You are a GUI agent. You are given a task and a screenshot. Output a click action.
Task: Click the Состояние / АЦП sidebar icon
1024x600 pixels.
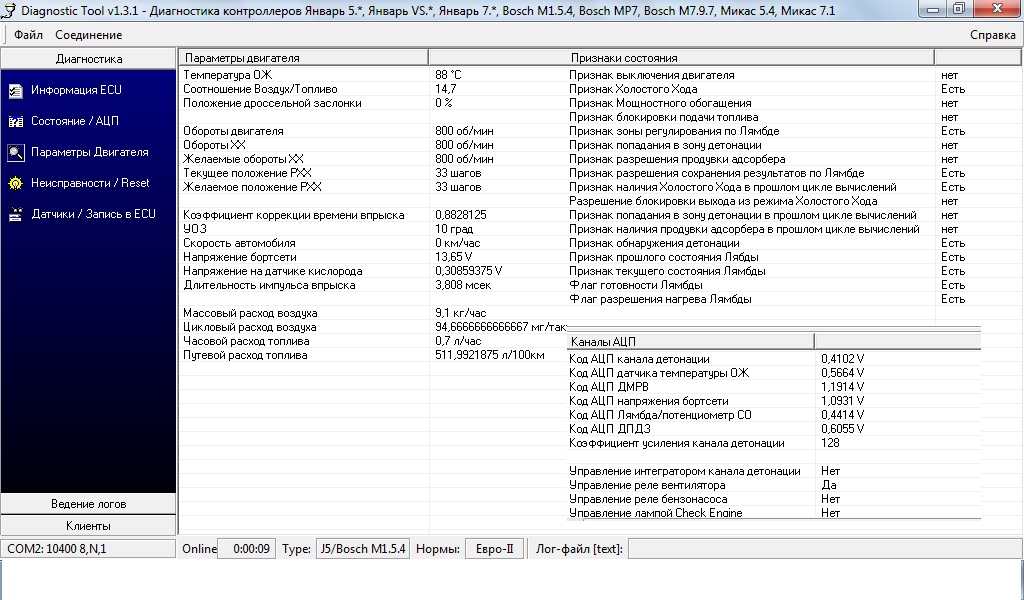click(x=15, y=121)
